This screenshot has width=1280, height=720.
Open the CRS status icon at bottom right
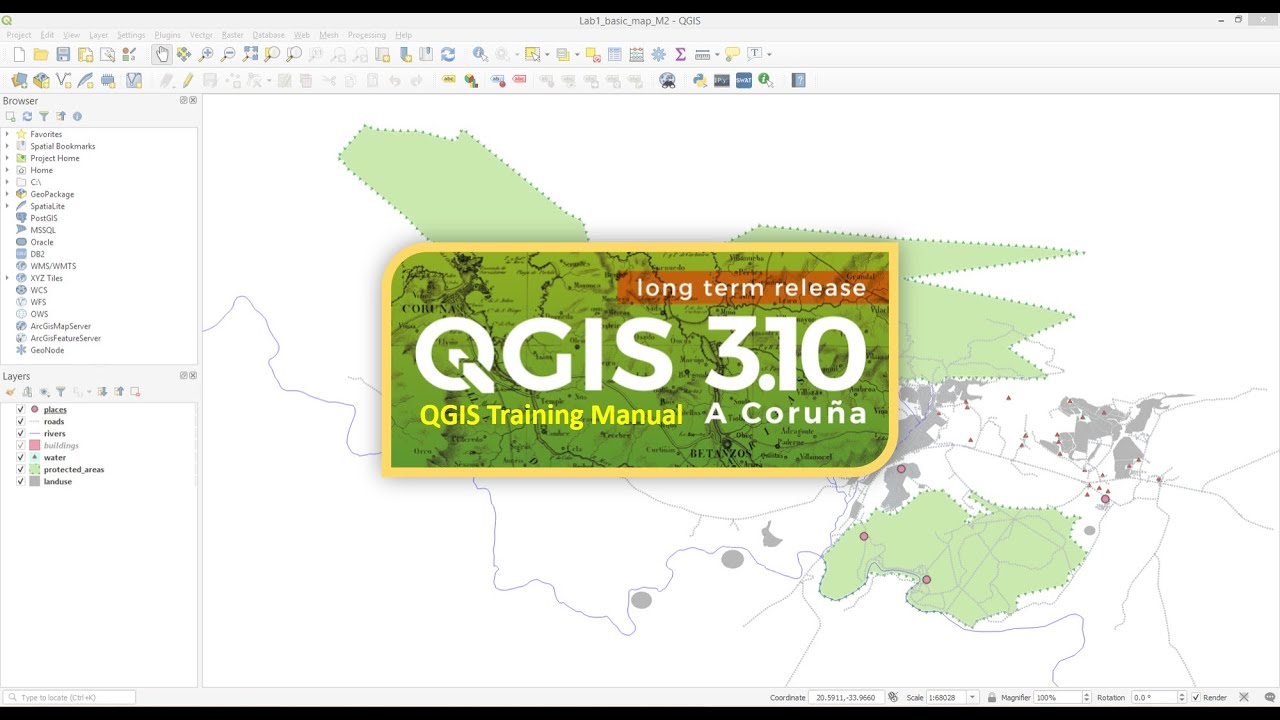pyautogui.click(x=1244, y=697)
